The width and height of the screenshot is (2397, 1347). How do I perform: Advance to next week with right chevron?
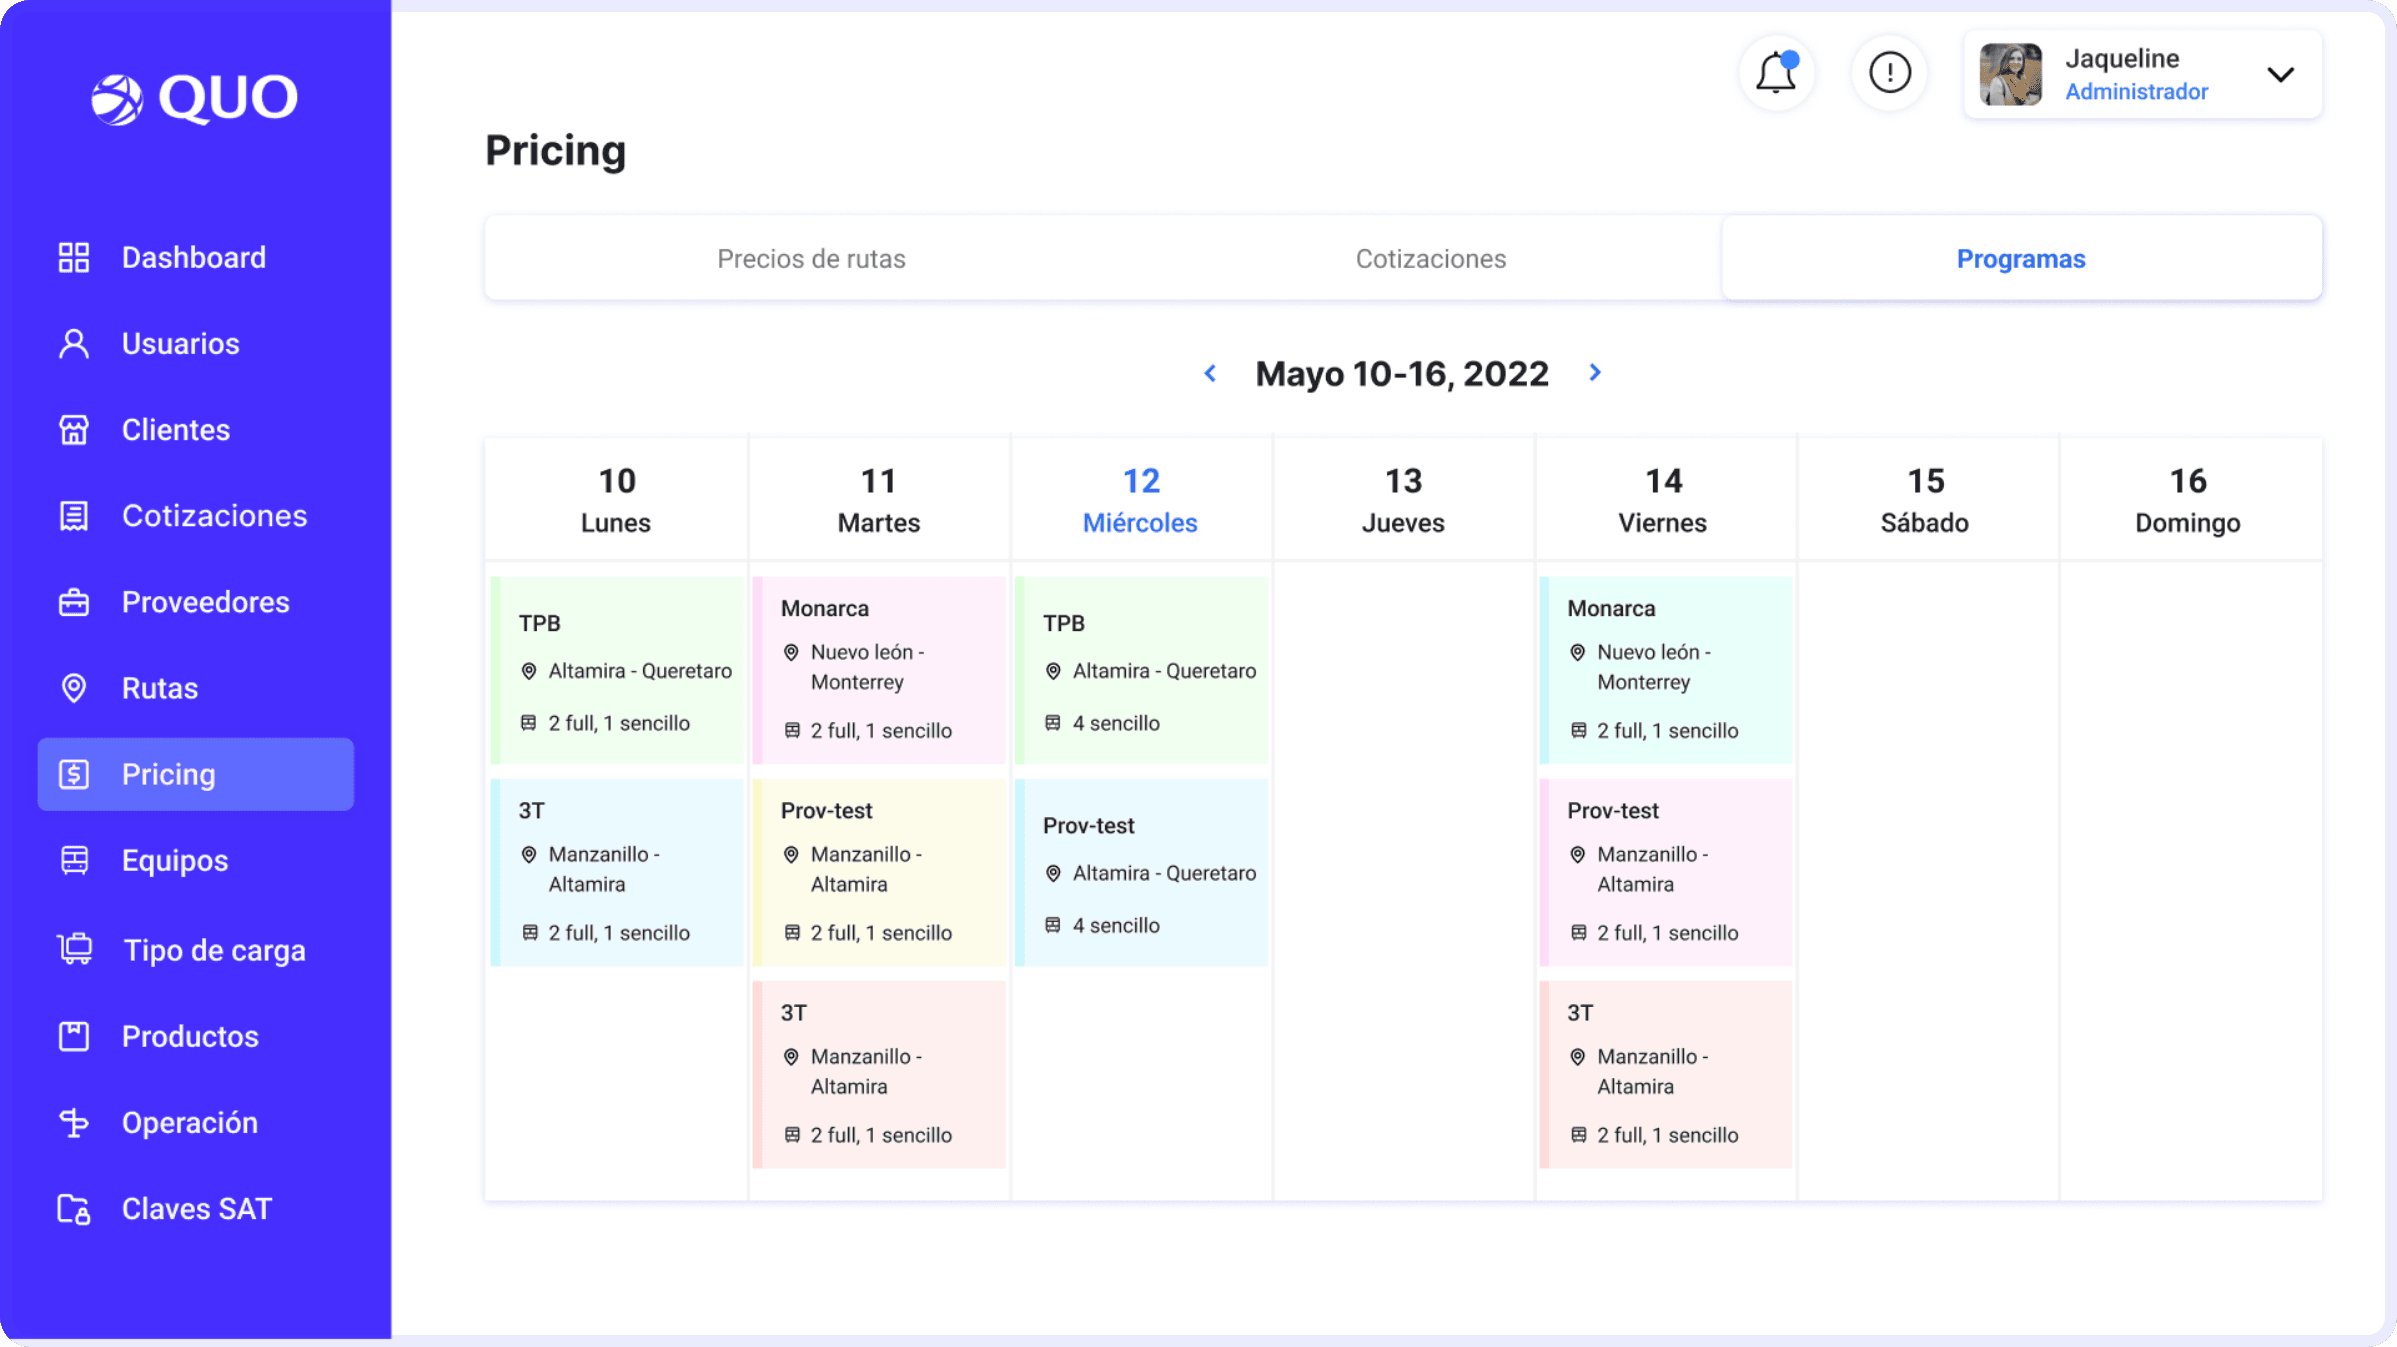1595,372
